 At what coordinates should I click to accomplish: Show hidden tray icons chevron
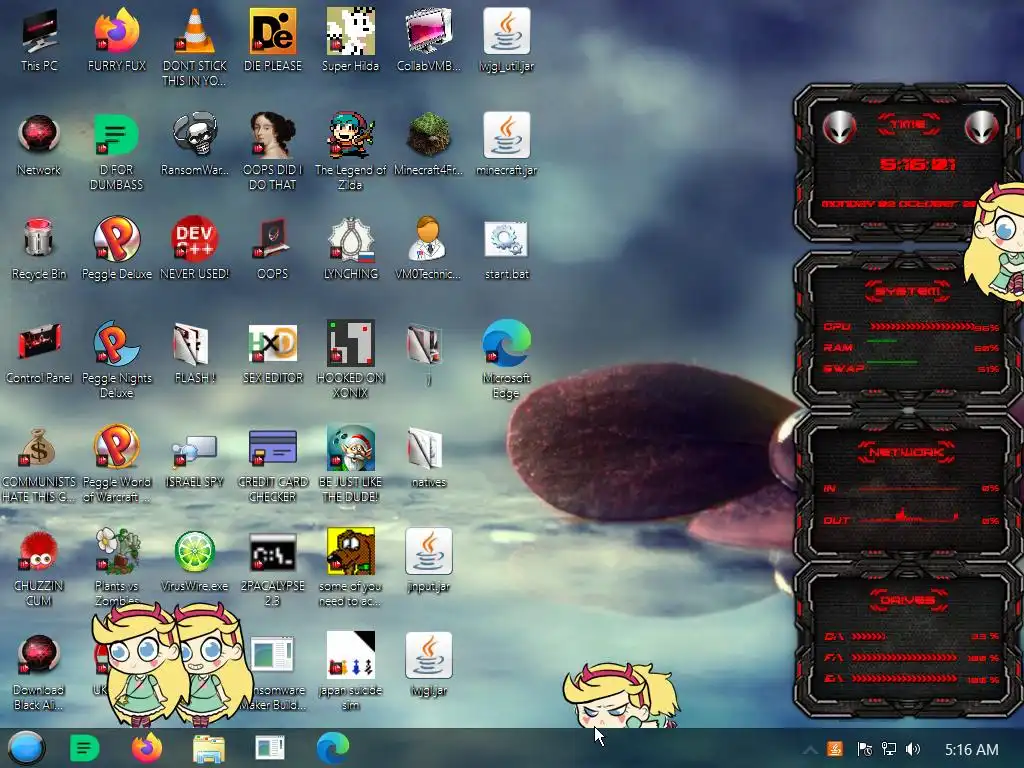tap(810, 749)
